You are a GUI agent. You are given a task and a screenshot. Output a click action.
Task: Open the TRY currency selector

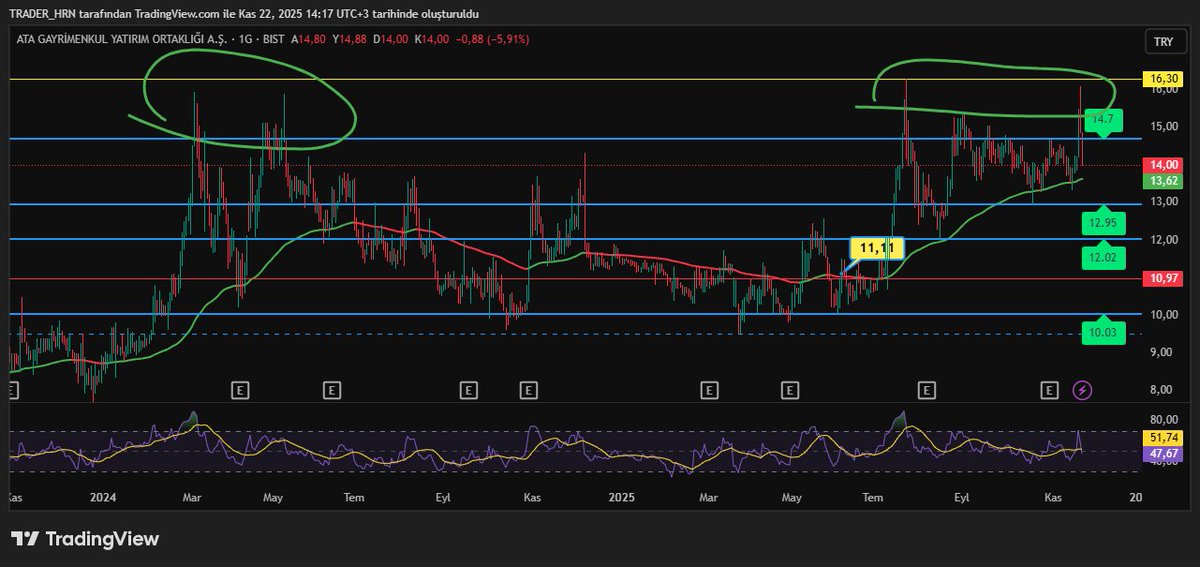[x=1163, y=42]
